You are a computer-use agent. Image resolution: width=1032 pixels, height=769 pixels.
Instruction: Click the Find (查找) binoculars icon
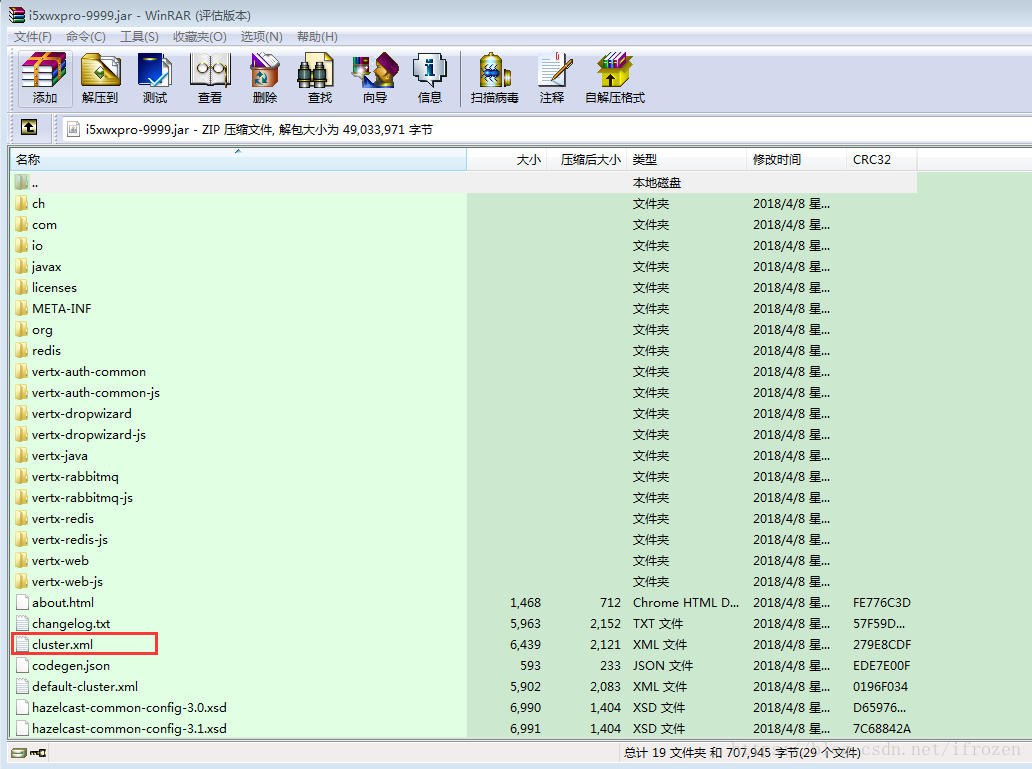320,78
